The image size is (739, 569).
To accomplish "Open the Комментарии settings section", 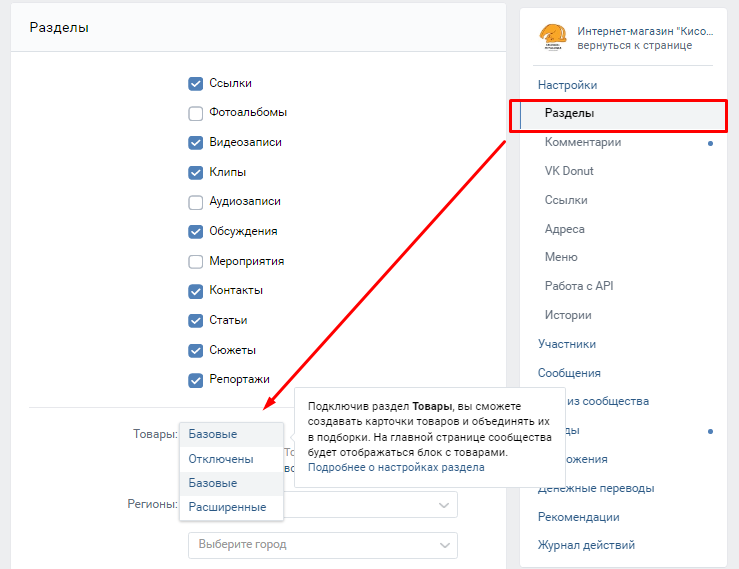I will pos(583,142).
